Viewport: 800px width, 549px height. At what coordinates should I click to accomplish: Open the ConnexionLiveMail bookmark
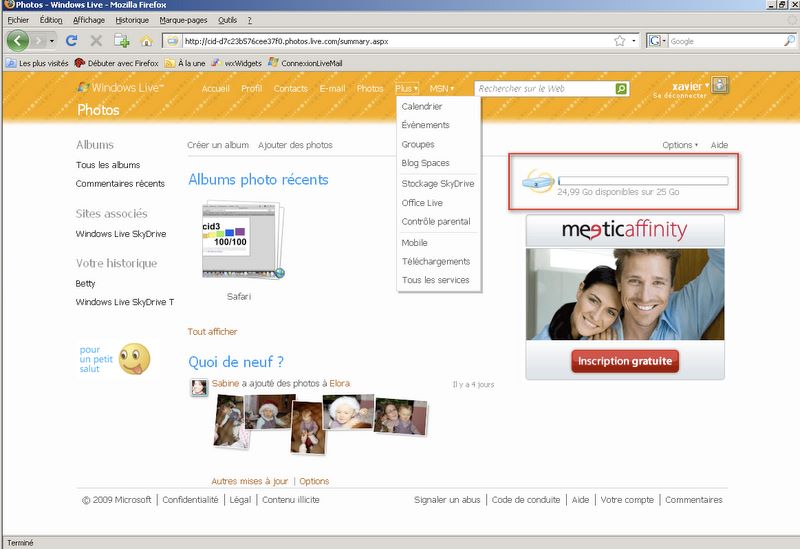tap(305, 63)
